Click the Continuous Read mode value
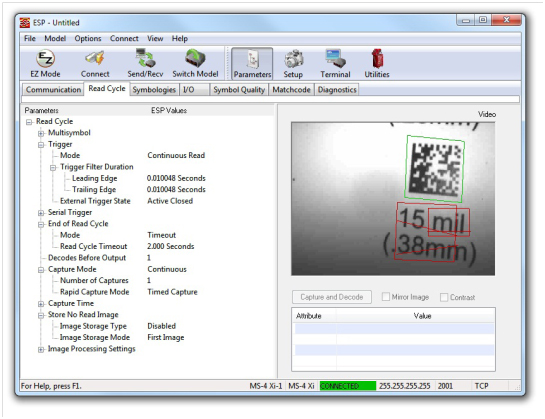This screenshot has width=545, height=419. [176, 155]
